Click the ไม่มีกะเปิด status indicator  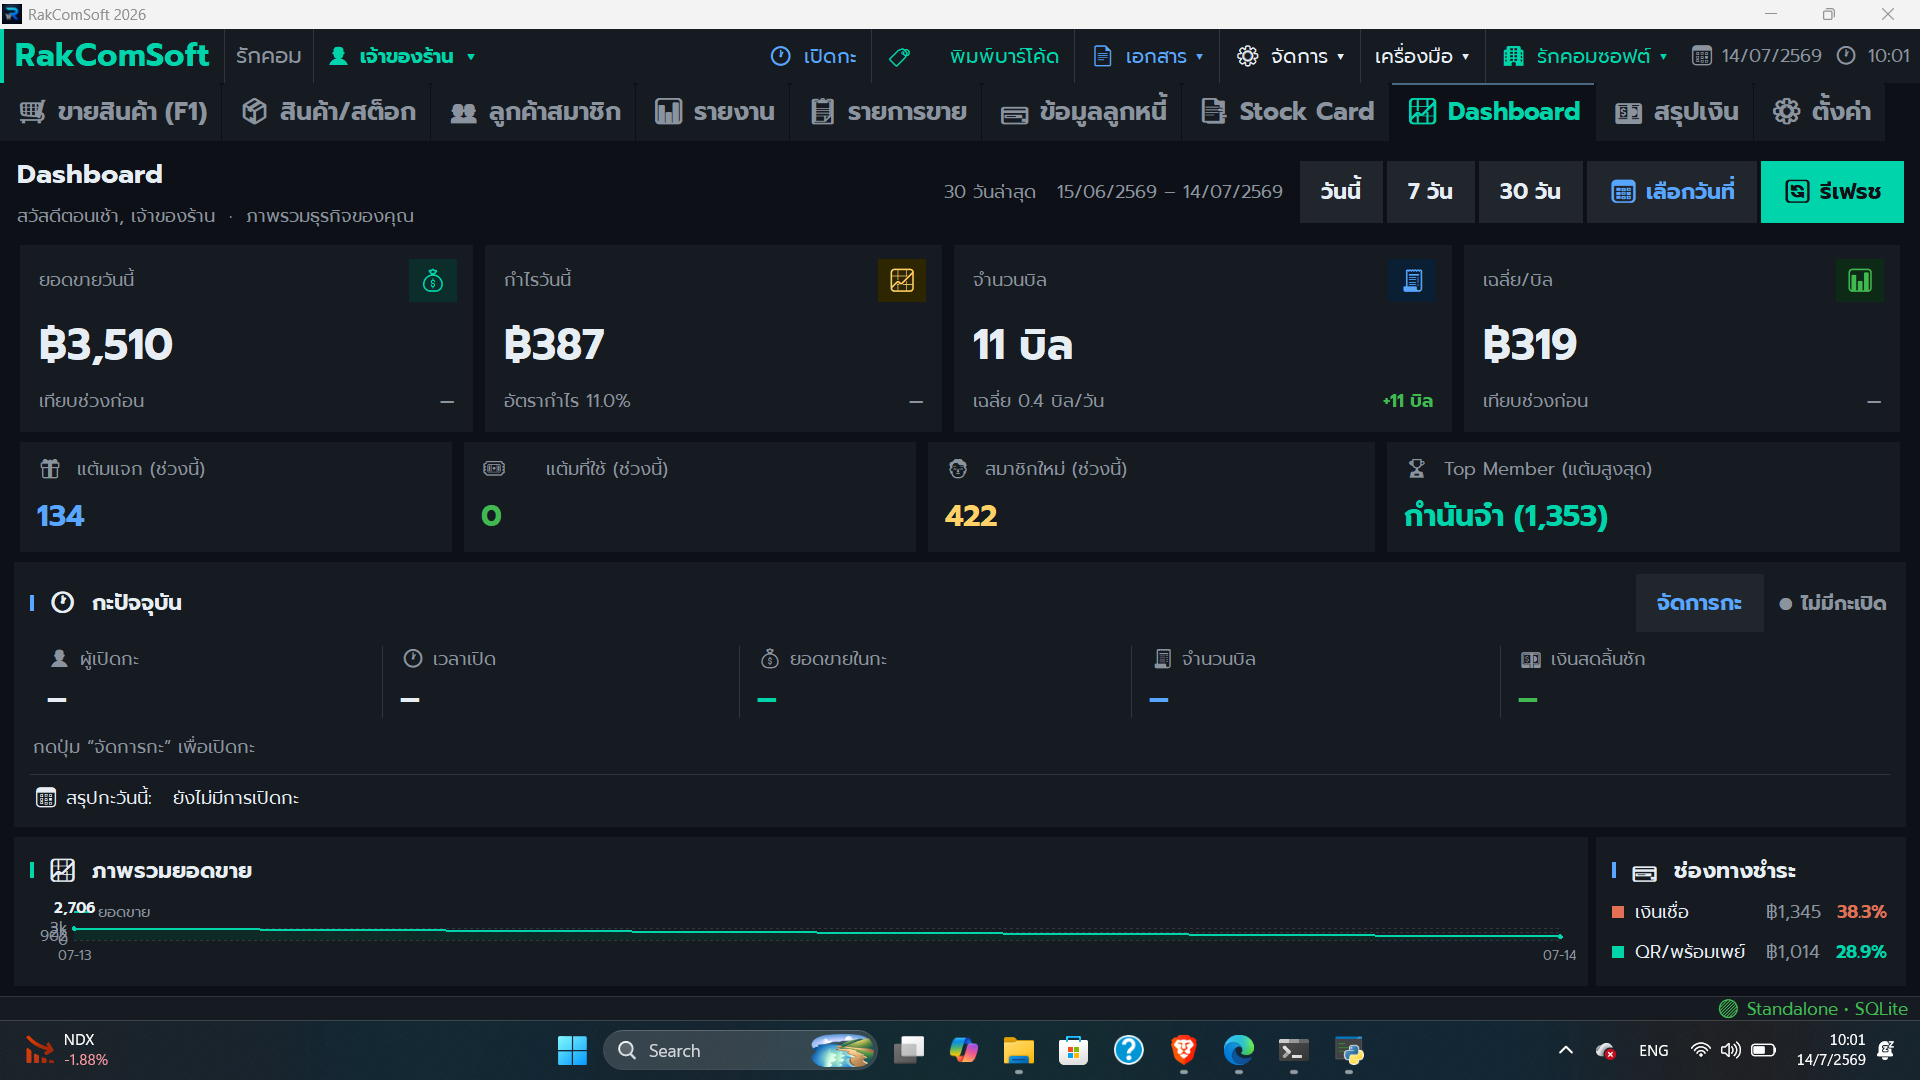point(1833,603)
